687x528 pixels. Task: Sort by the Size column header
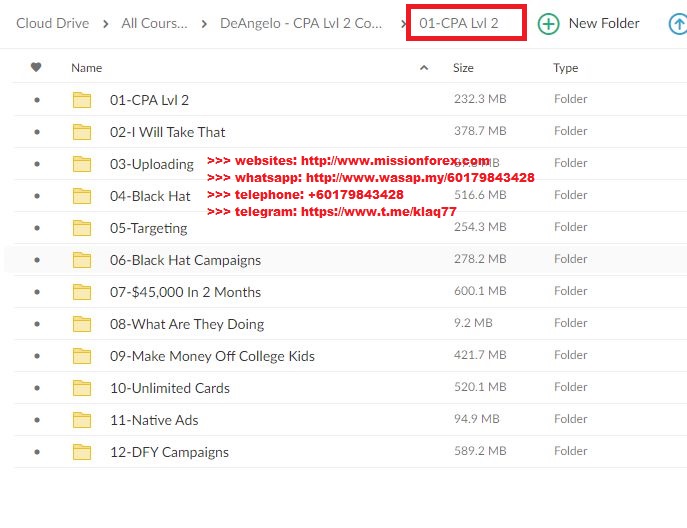point(463,68)
